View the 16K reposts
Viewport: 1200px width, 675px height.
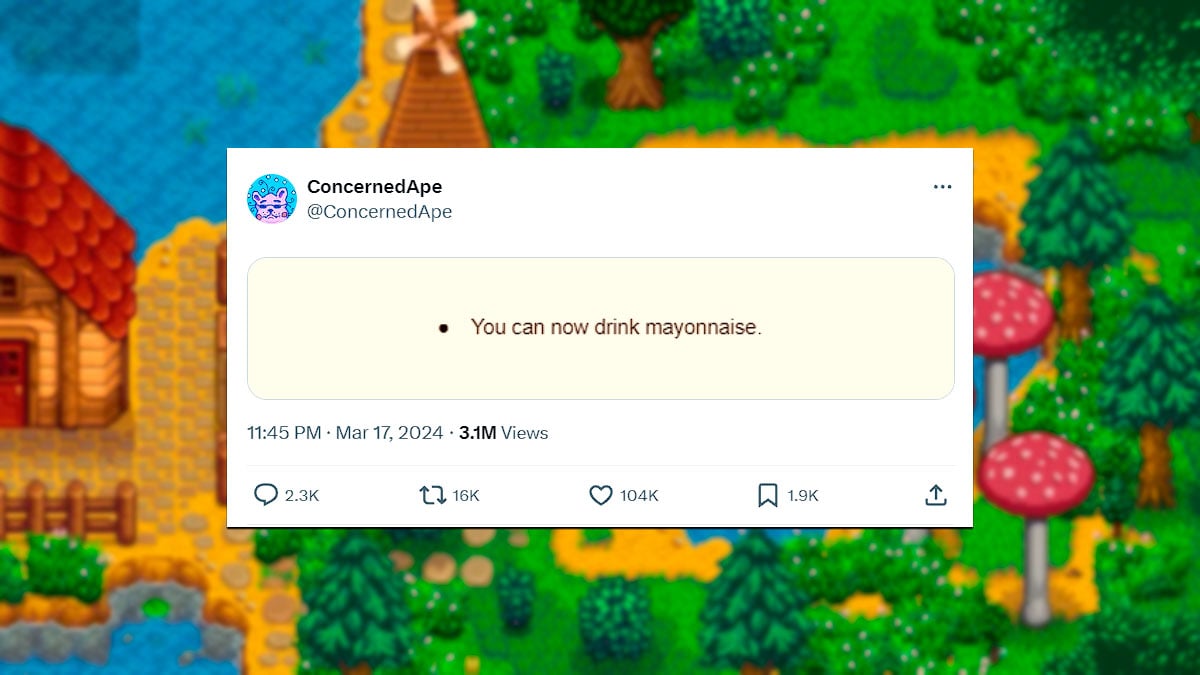(465, 494)
